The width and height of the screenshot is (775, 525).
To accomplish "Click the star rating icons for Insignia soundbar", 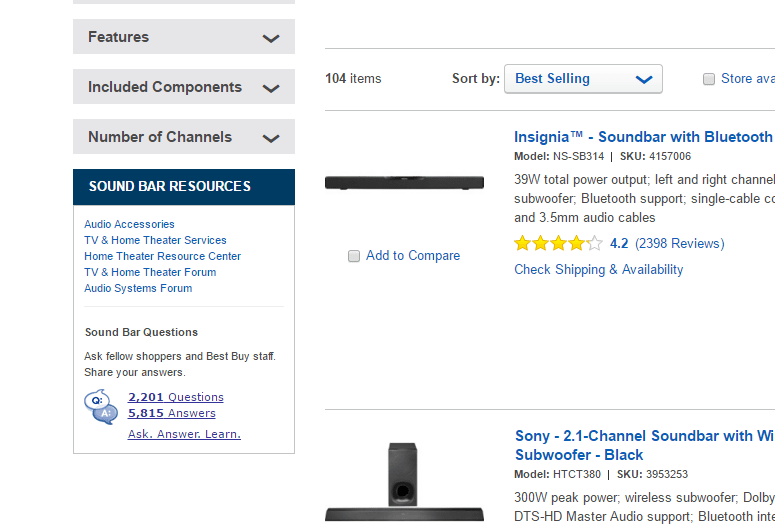I will [559, 243].
